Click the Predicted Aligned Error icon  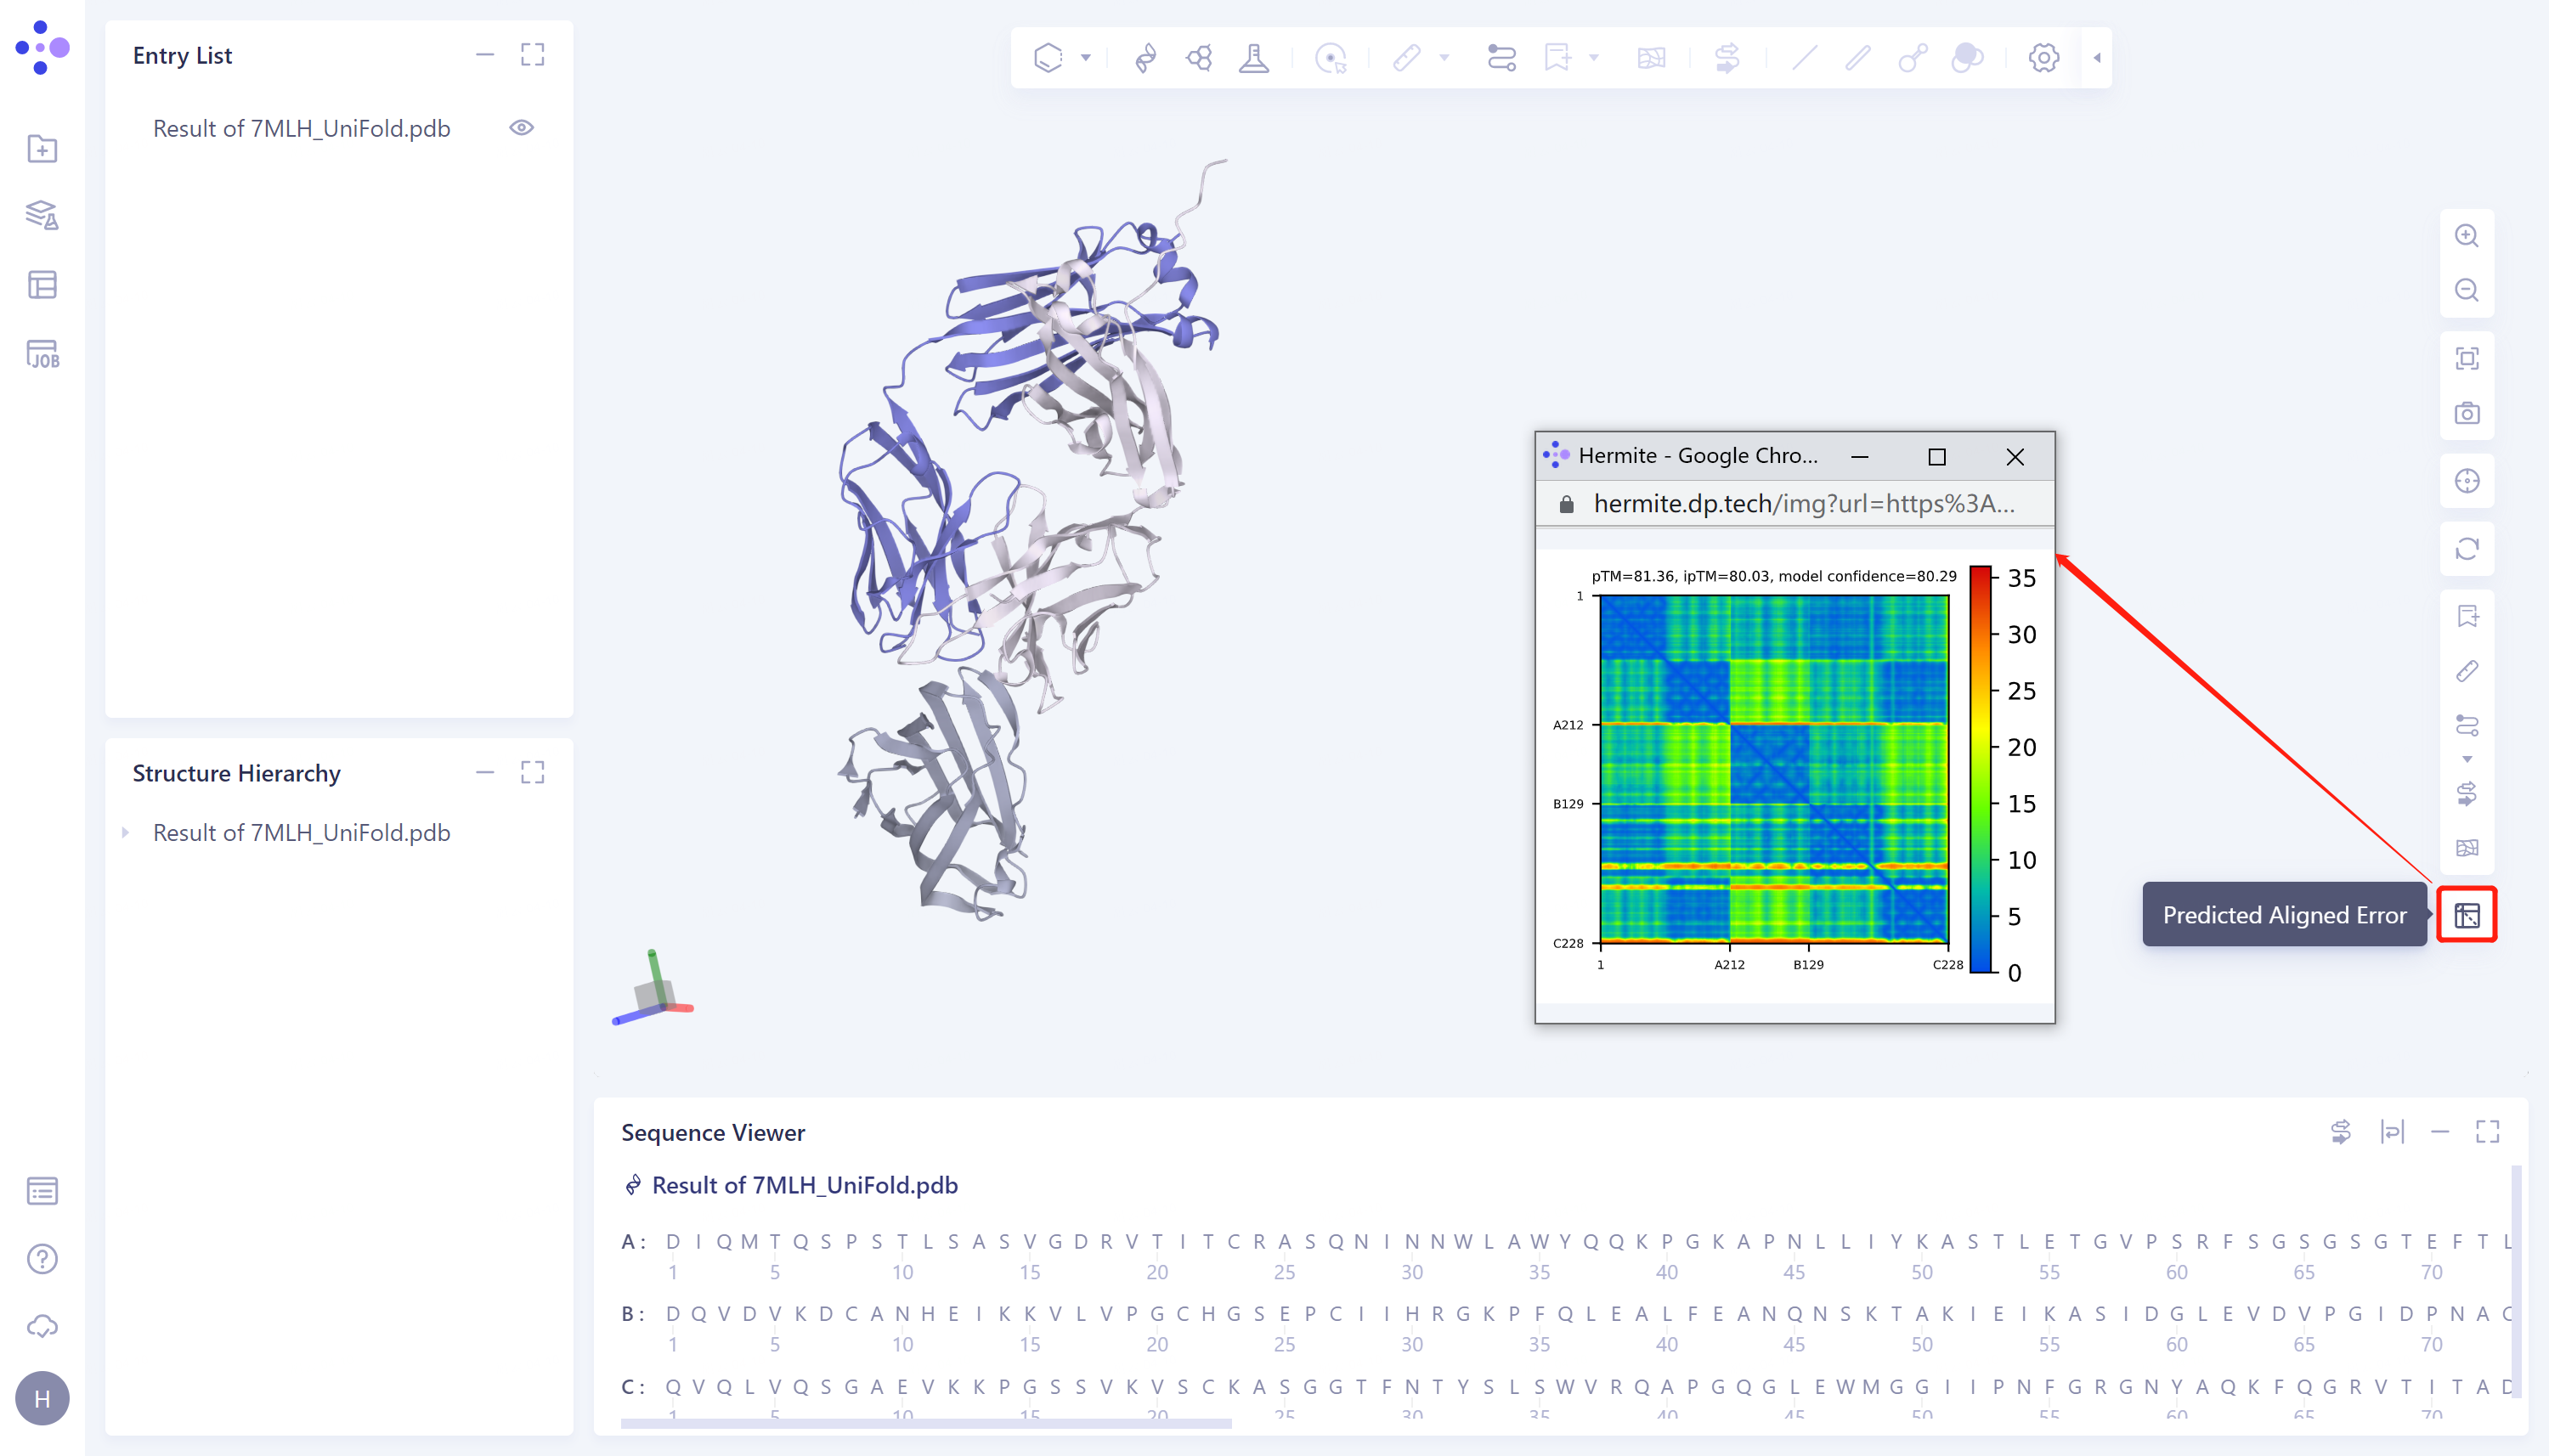(2466, 915)
